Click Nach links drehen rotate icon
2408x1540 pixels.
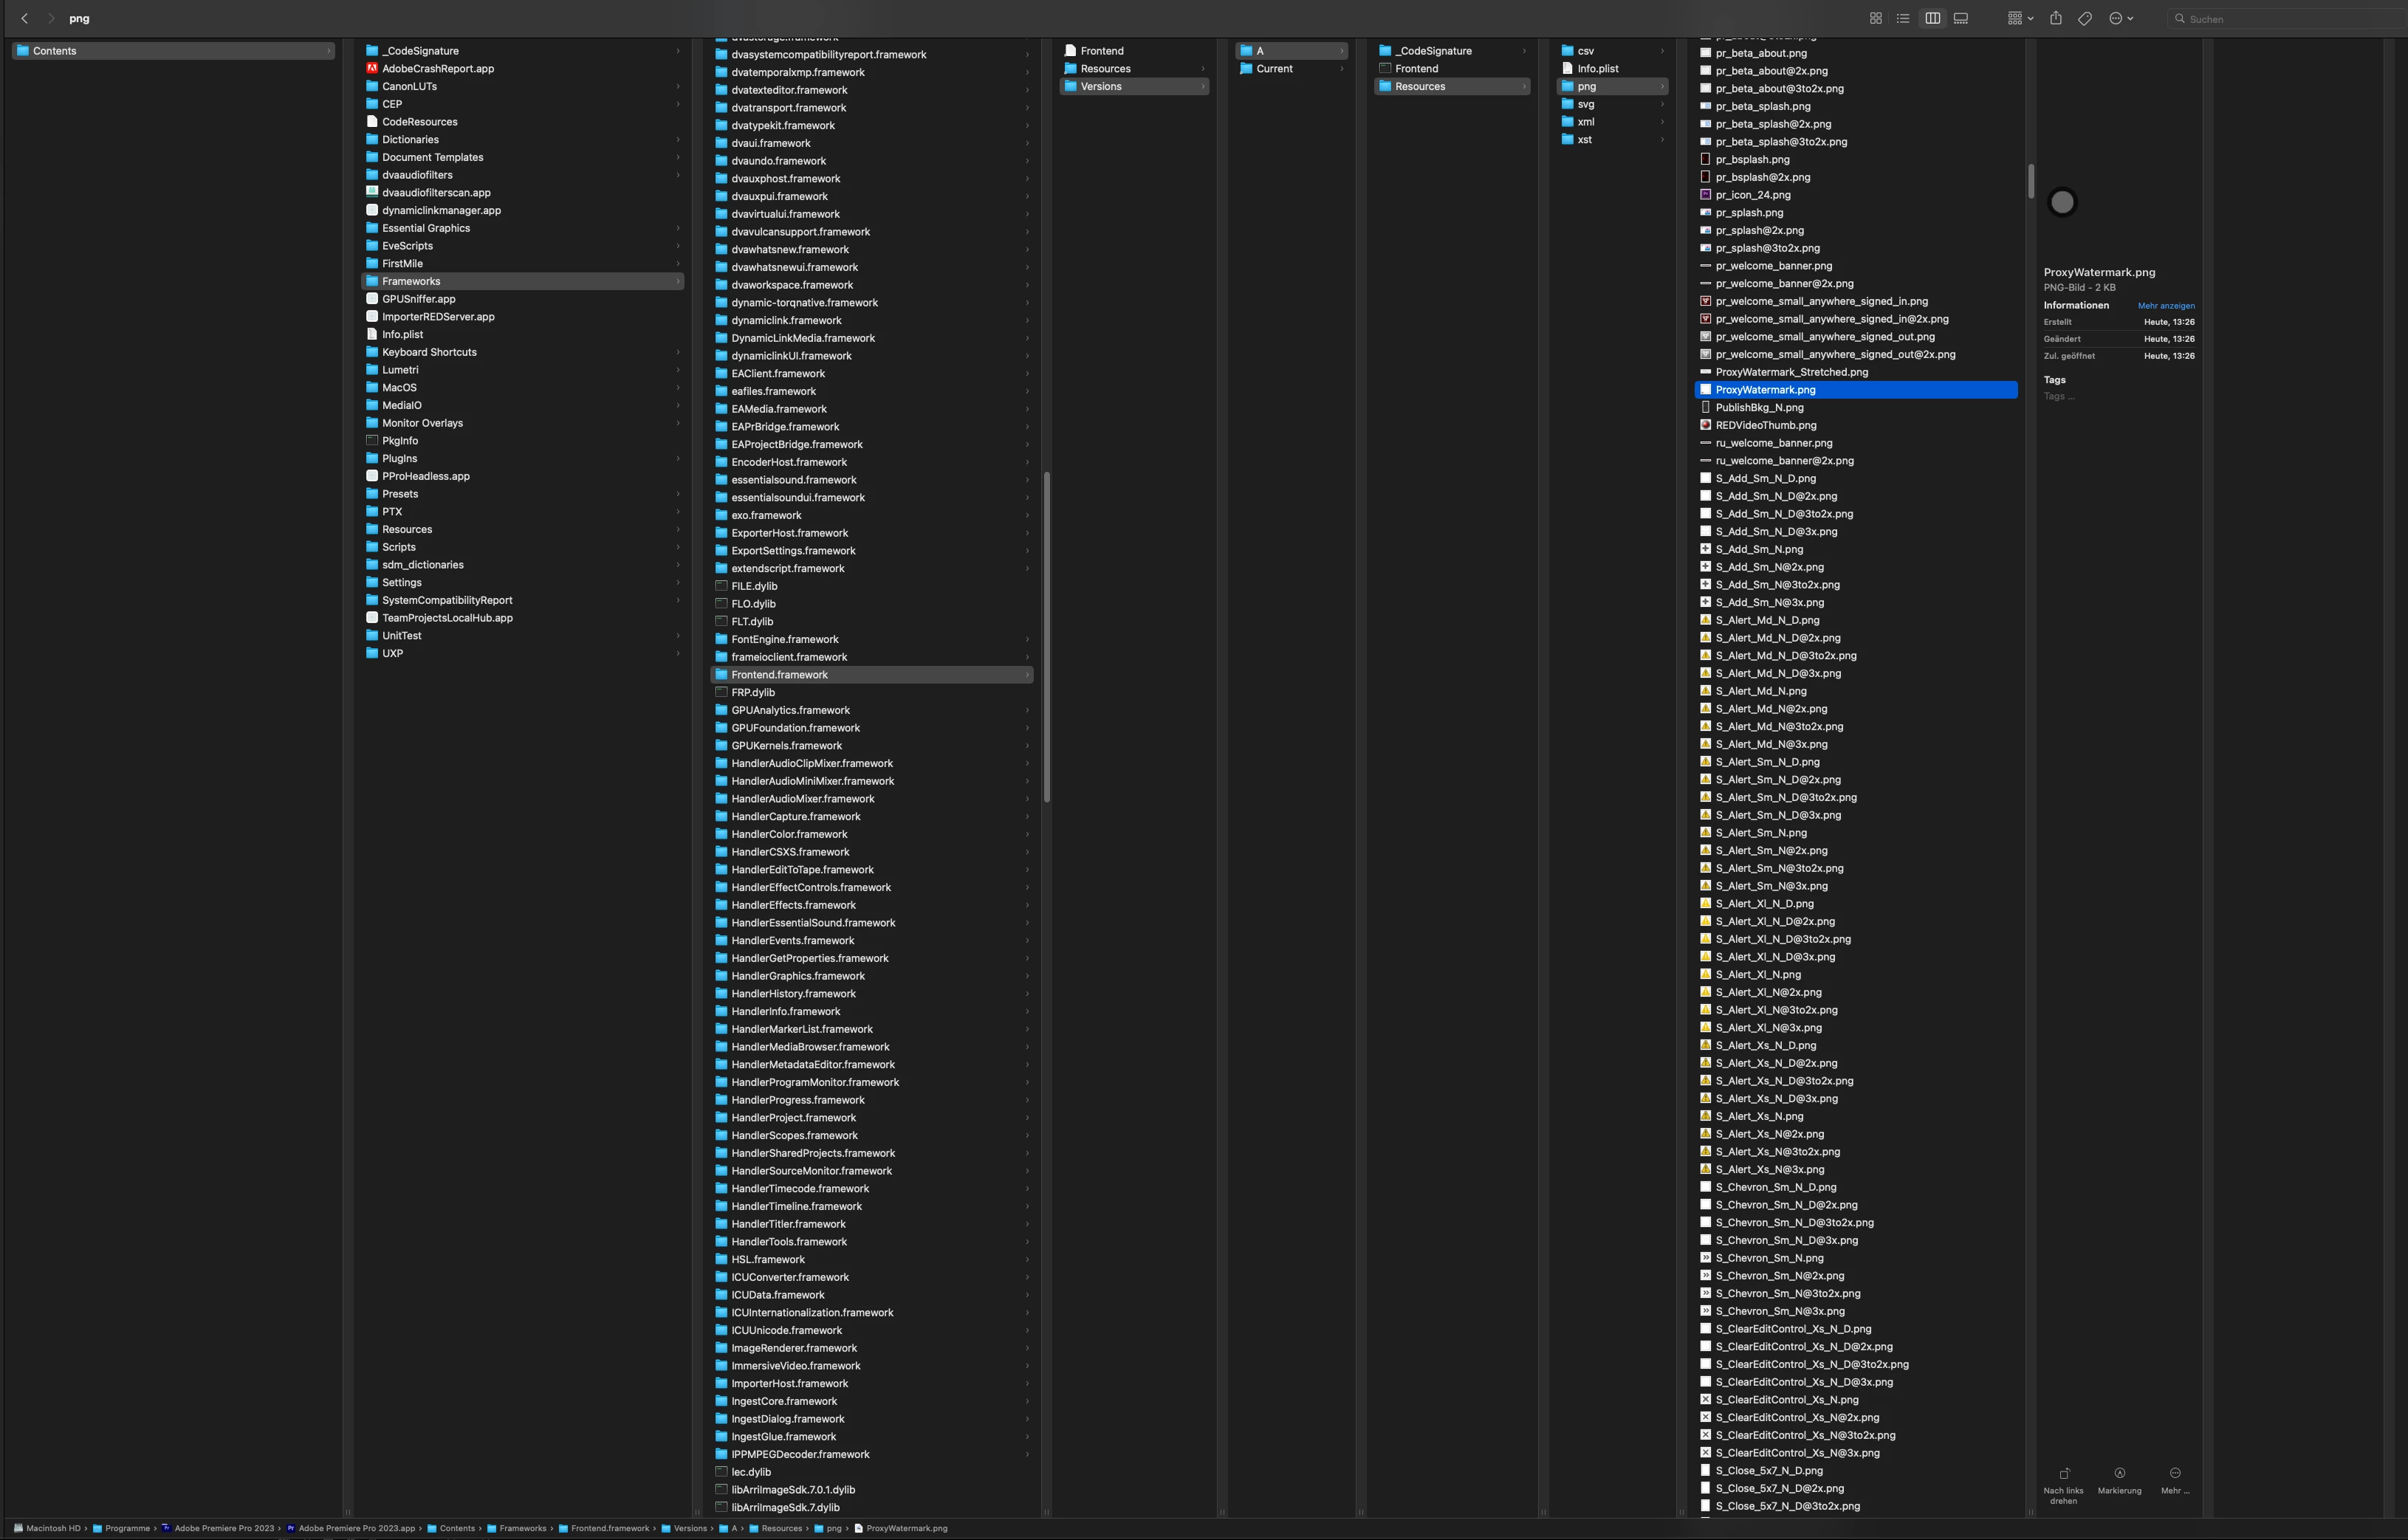[x=2063, y=1473]
